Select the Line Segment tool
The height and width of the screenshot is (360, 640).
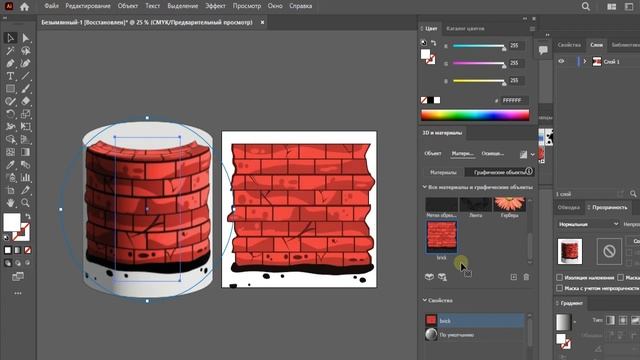pos(26,76)
